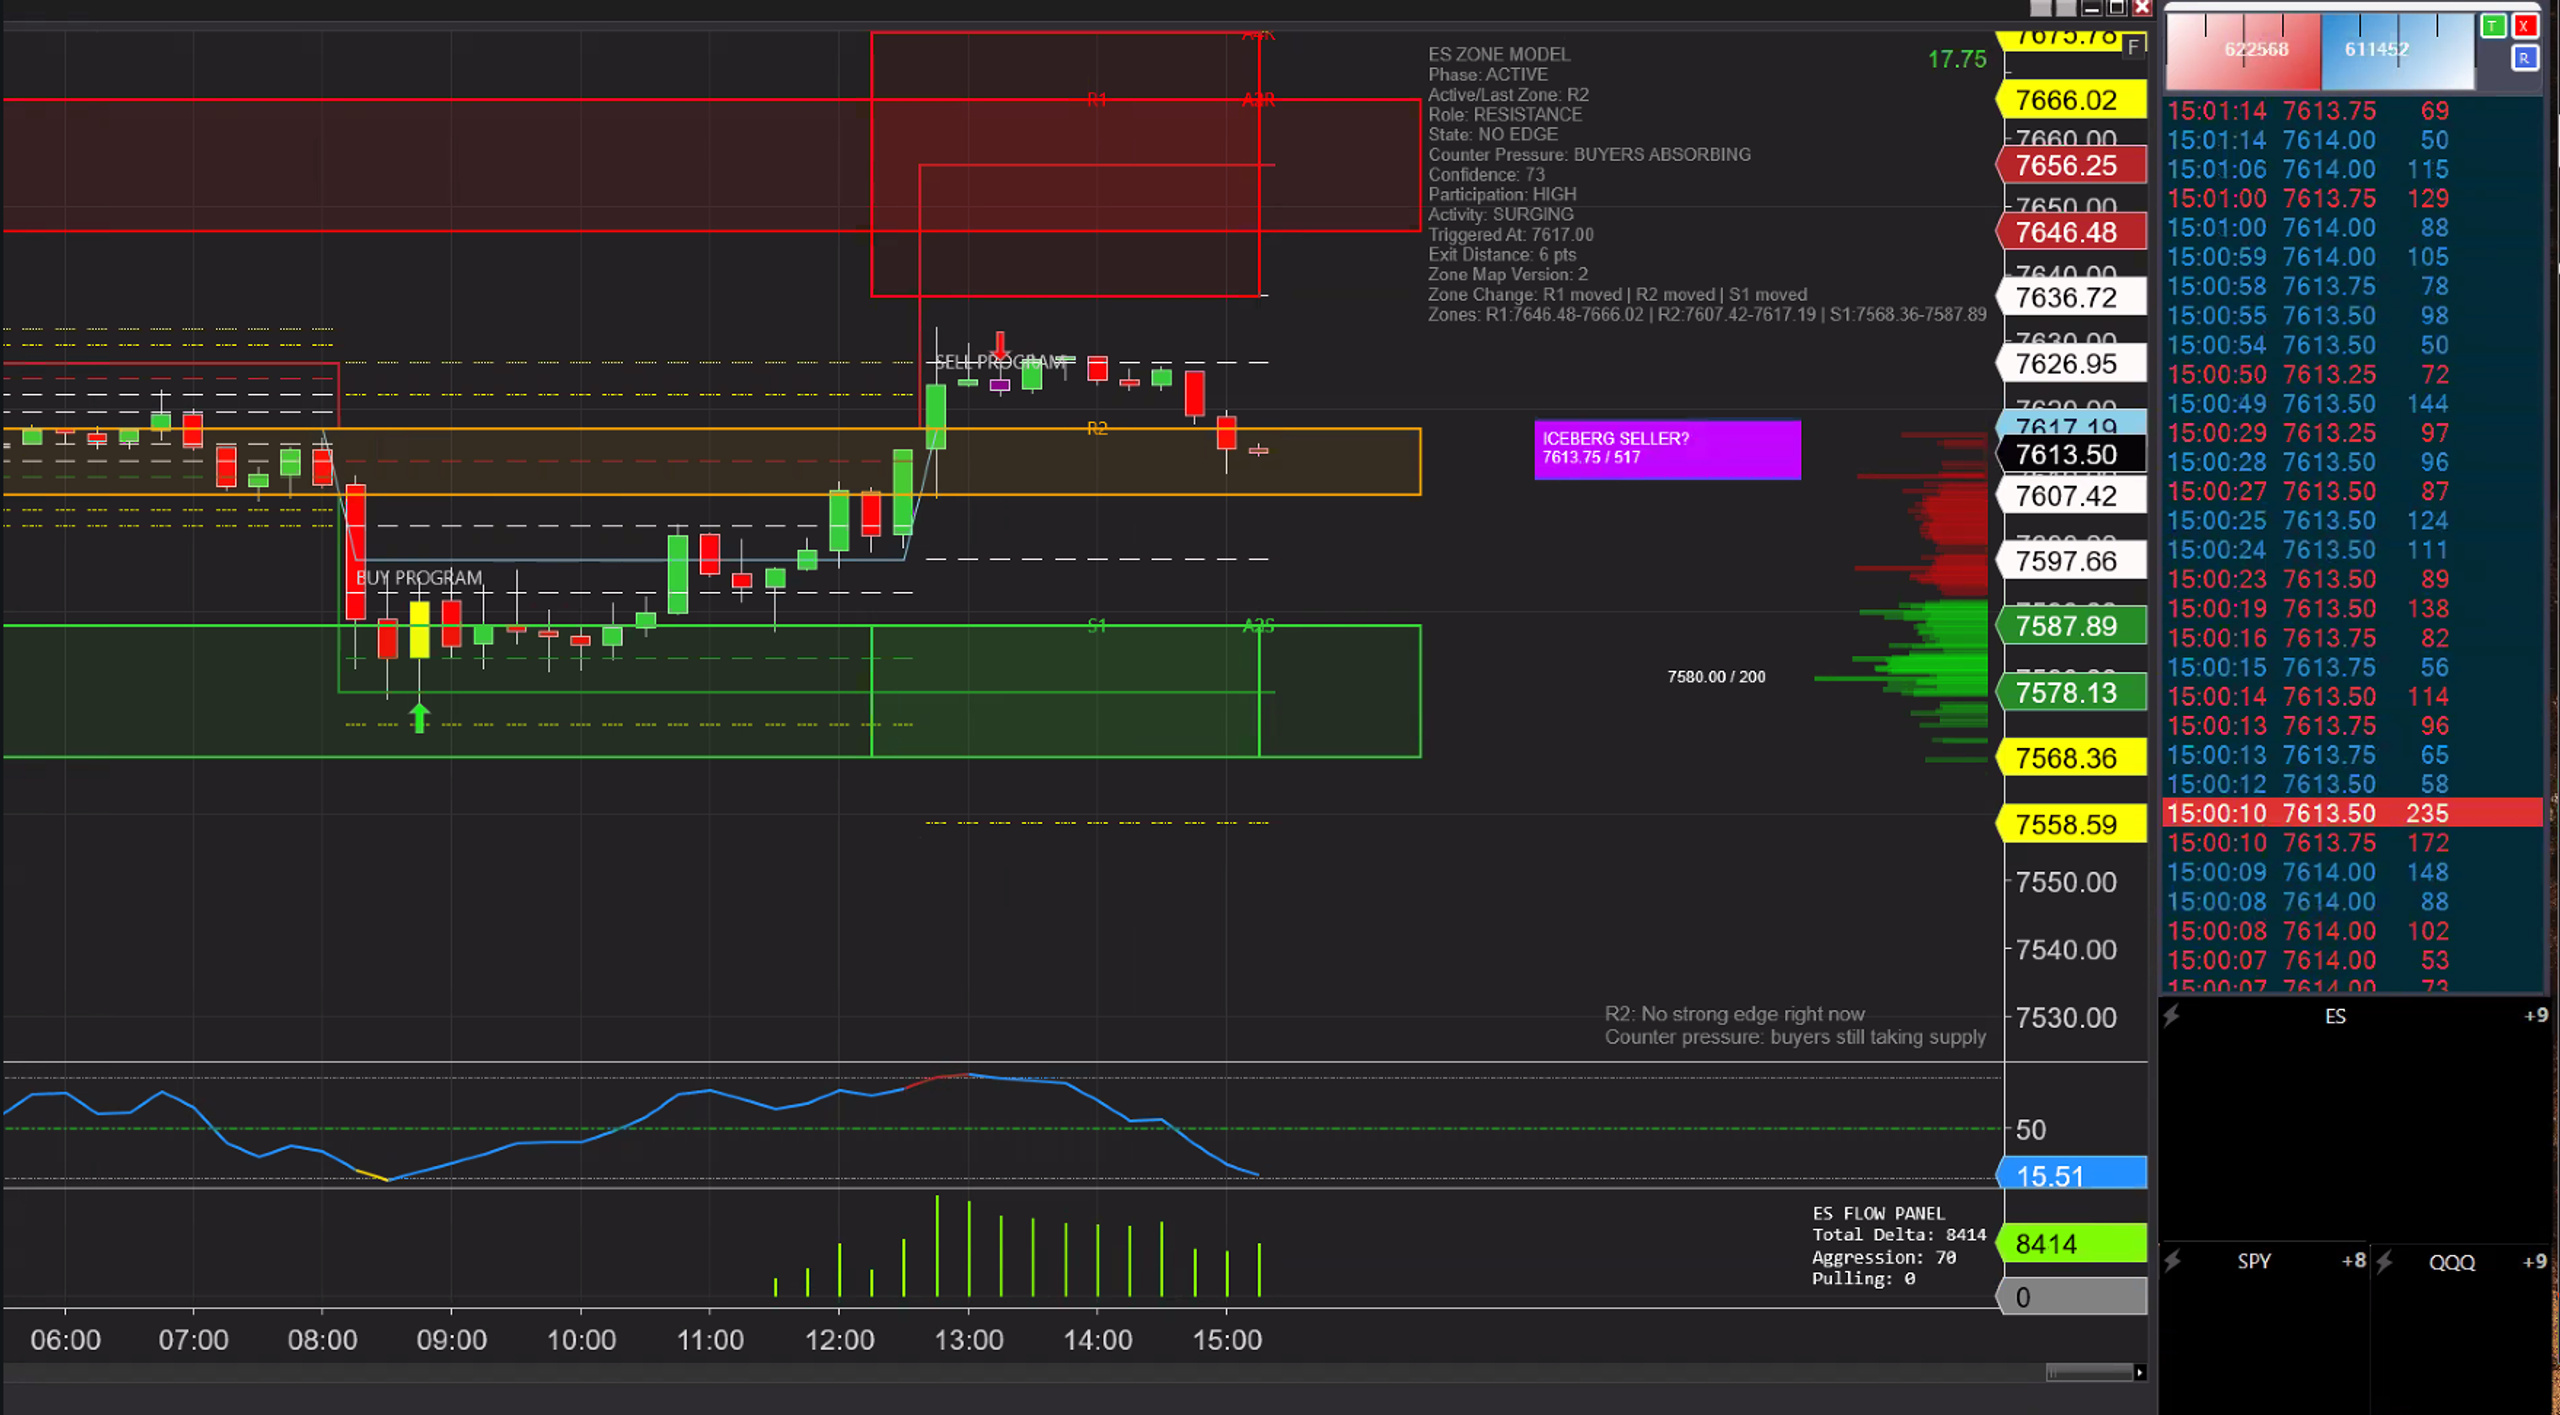
Task: Click the chart window's restore icon in the title bar
Action: coord(2116,8)
